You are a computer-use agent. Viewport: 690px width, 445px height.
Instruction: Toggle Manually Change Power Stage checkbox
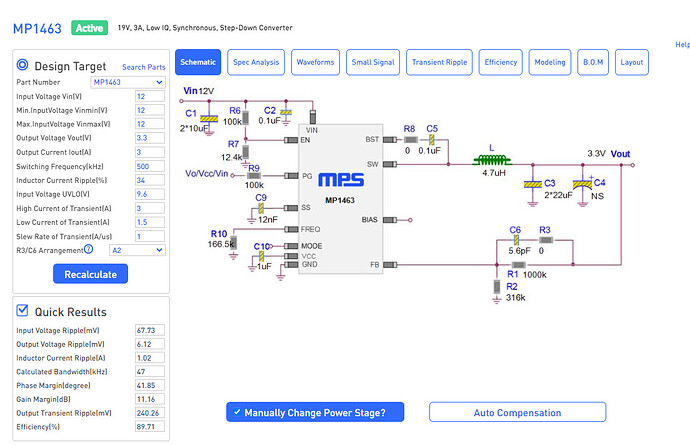tap(237, 412)
